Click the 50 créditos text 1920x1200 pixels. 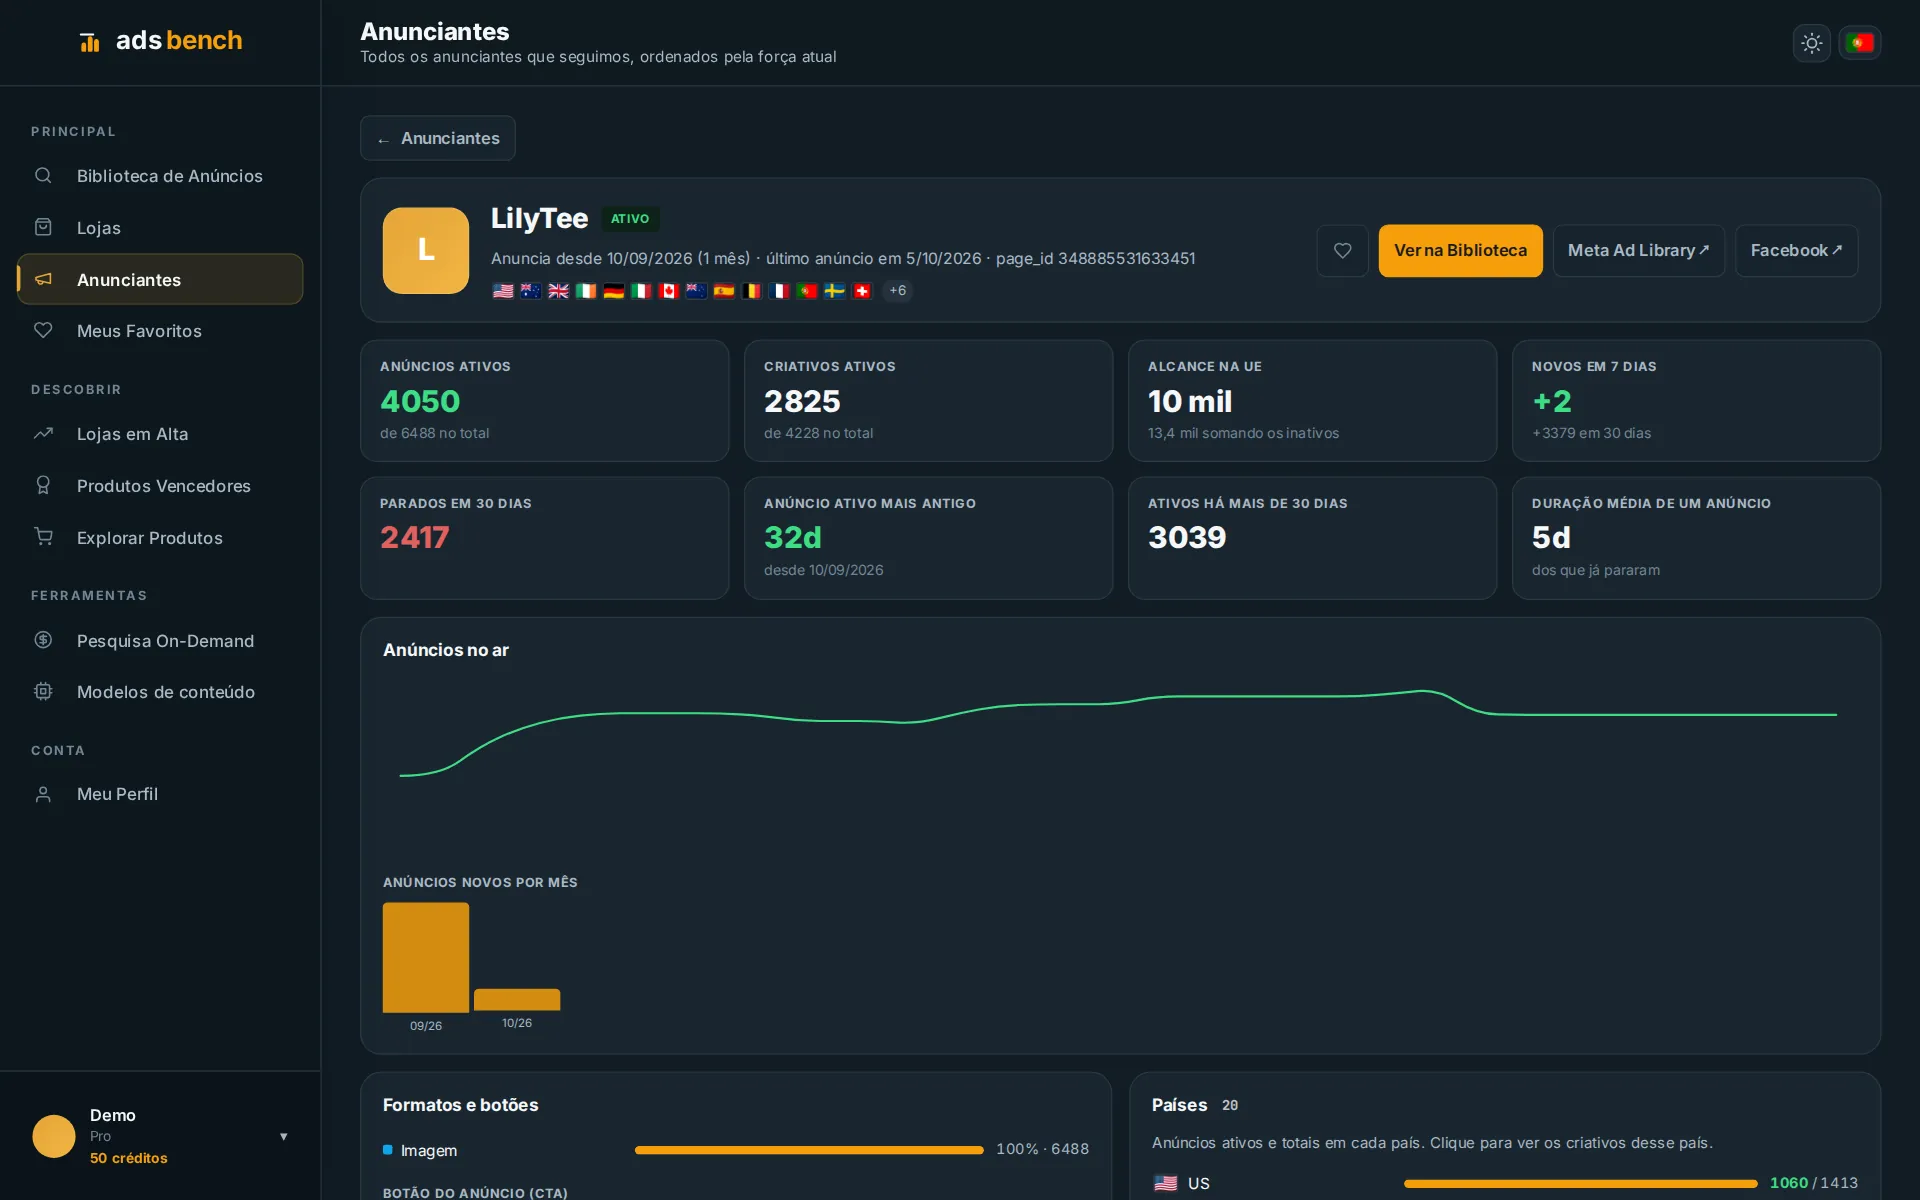(129, 1158)
